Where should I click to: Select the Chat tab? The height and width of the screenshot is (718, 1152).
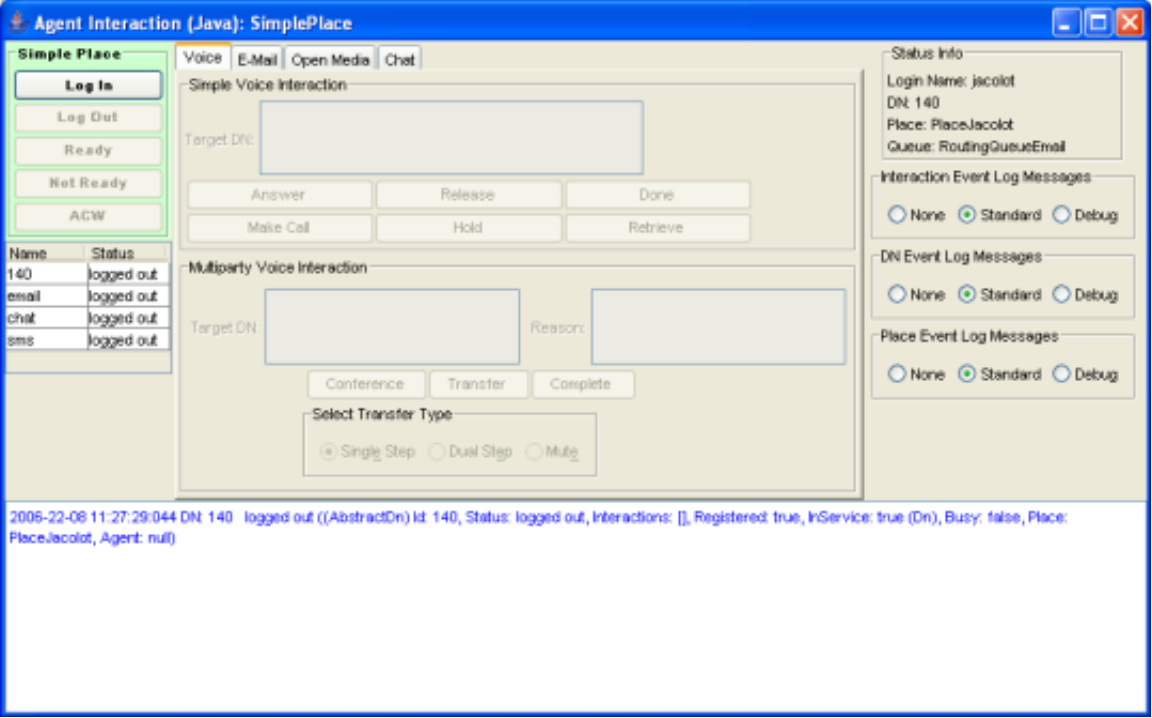tap(400, 60)
